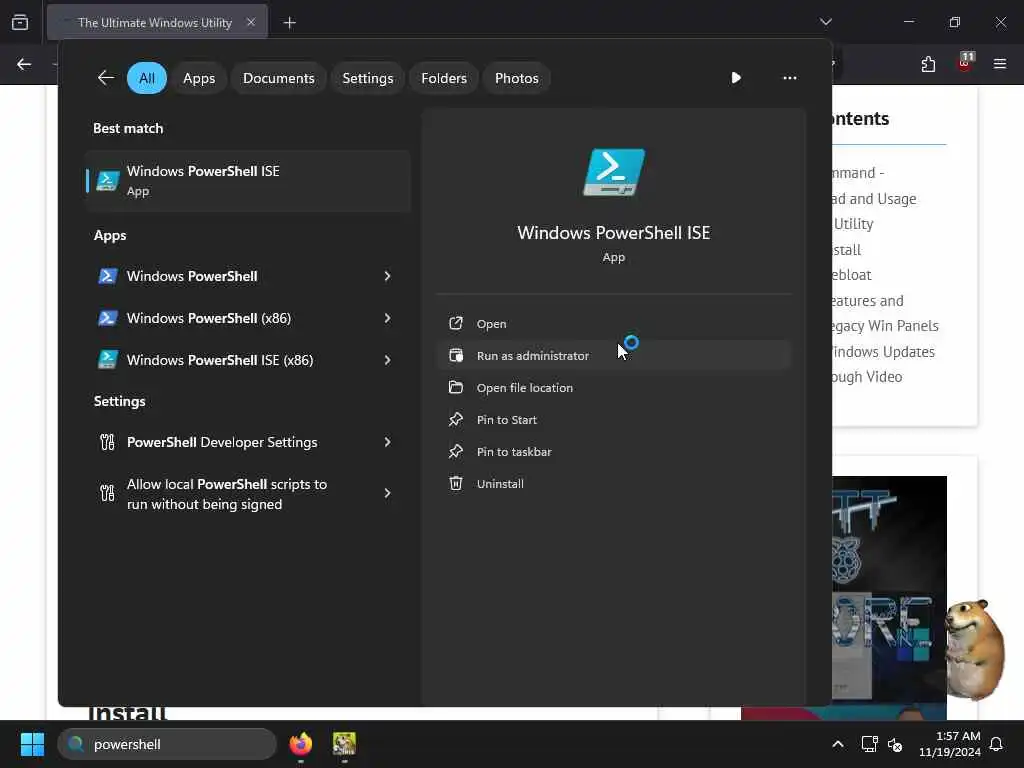
Task: Select Windows PowerShell ISE best match
Action: pyautogui.click(x=248, y=181)
